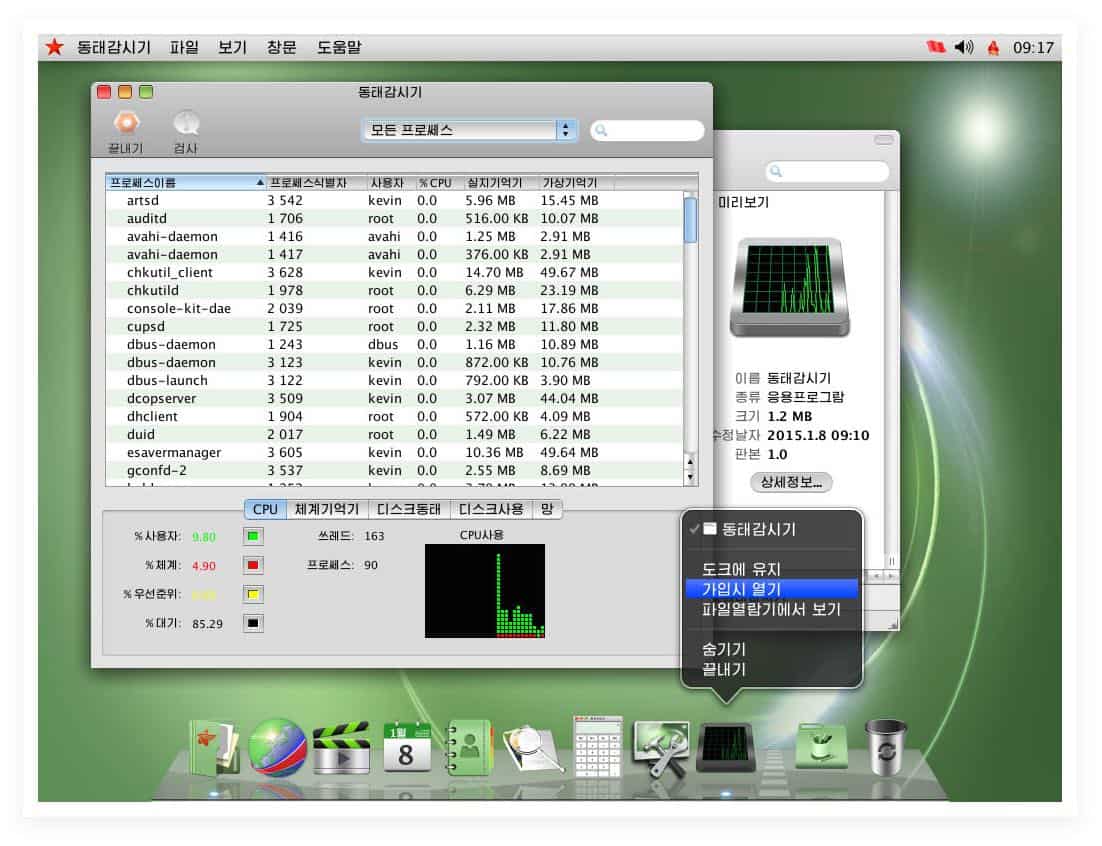Click the CPU사용 history graph
The height and width of the screenshot is (846, 1102).
485,591
